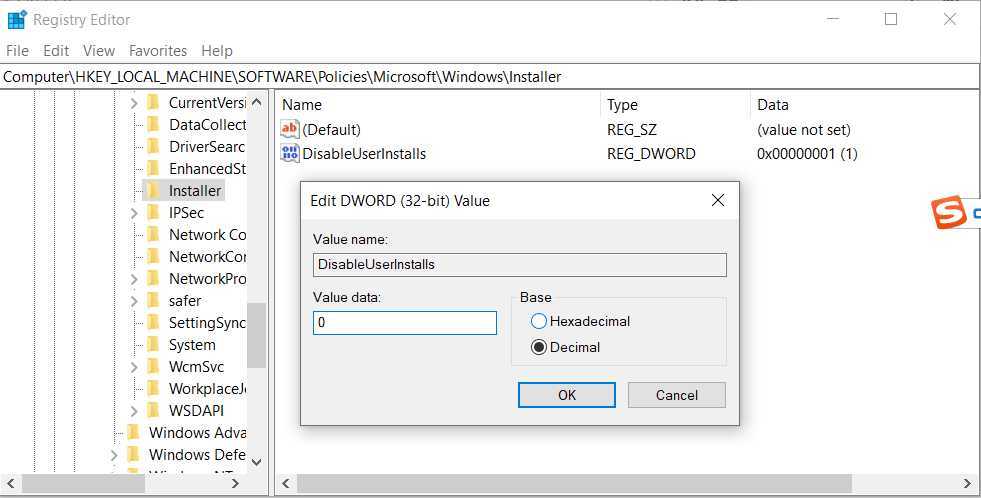This screenshot has height=498, width=981.
Task: Click the DisableUserInstalls DWORD icon
Action: (290, 153)
